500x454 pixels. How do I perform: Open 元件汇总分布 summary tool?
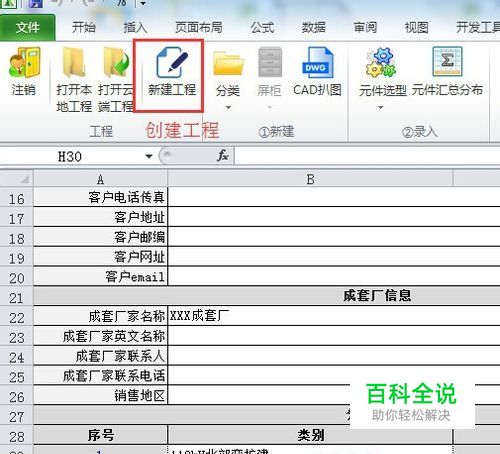tap(447, 72)
